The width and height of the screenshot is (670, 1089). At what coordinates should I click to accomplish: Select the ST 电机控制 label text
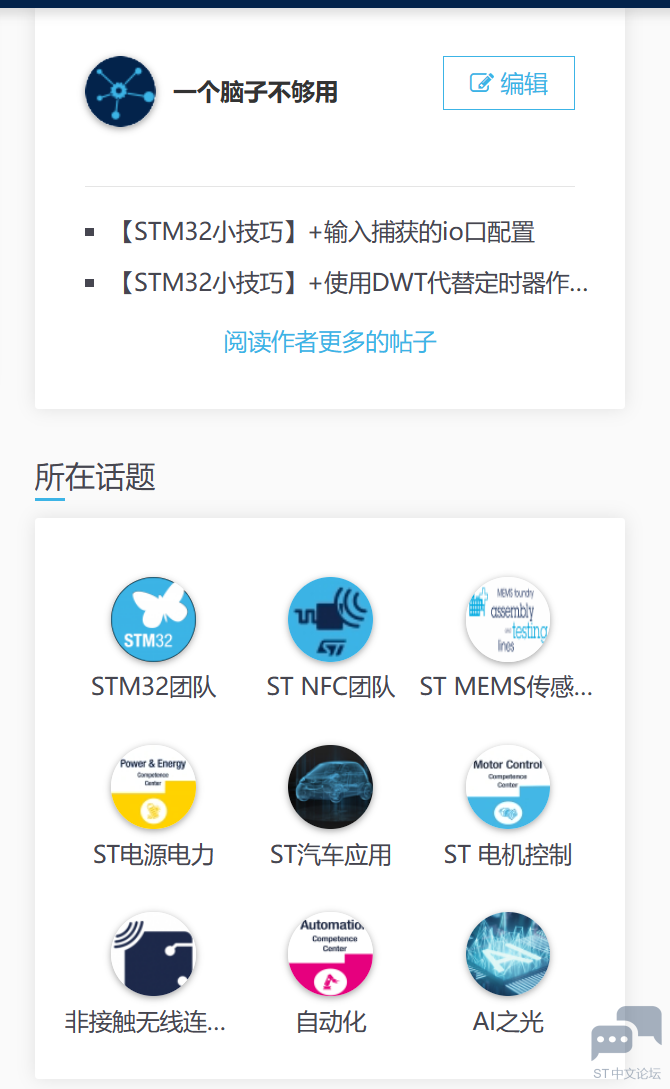(x=508, y=854)
